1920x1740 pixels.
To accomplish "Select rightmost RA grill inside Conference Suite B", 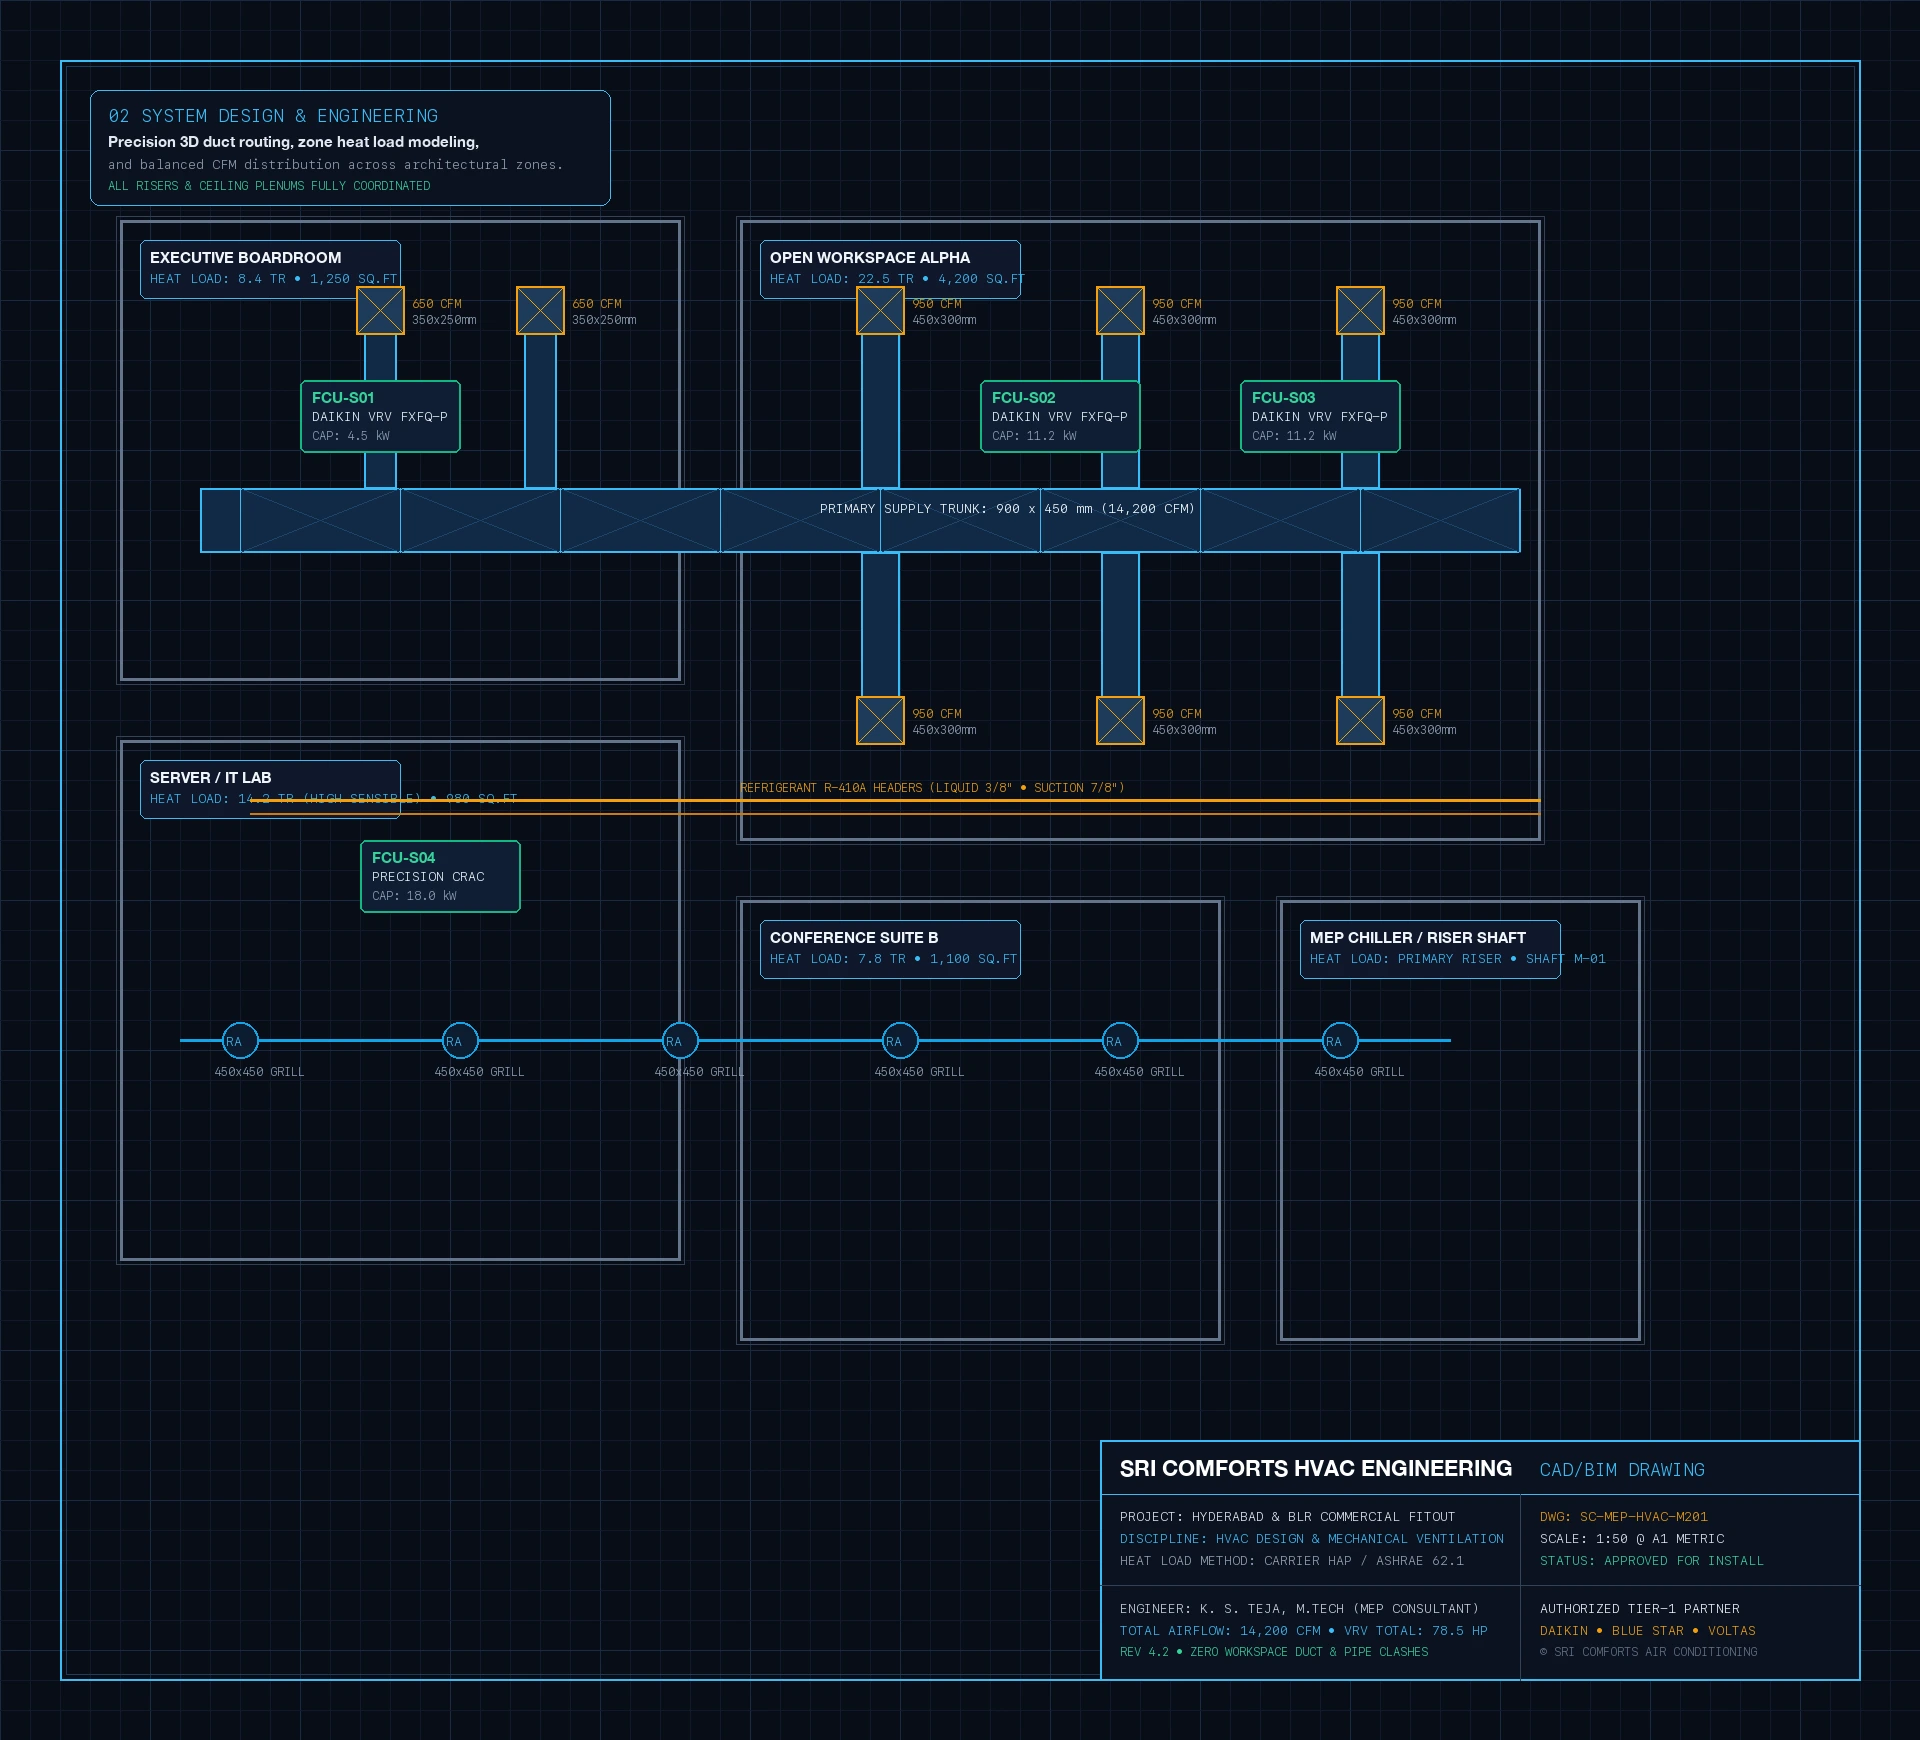I will tap(1120, 1040).
